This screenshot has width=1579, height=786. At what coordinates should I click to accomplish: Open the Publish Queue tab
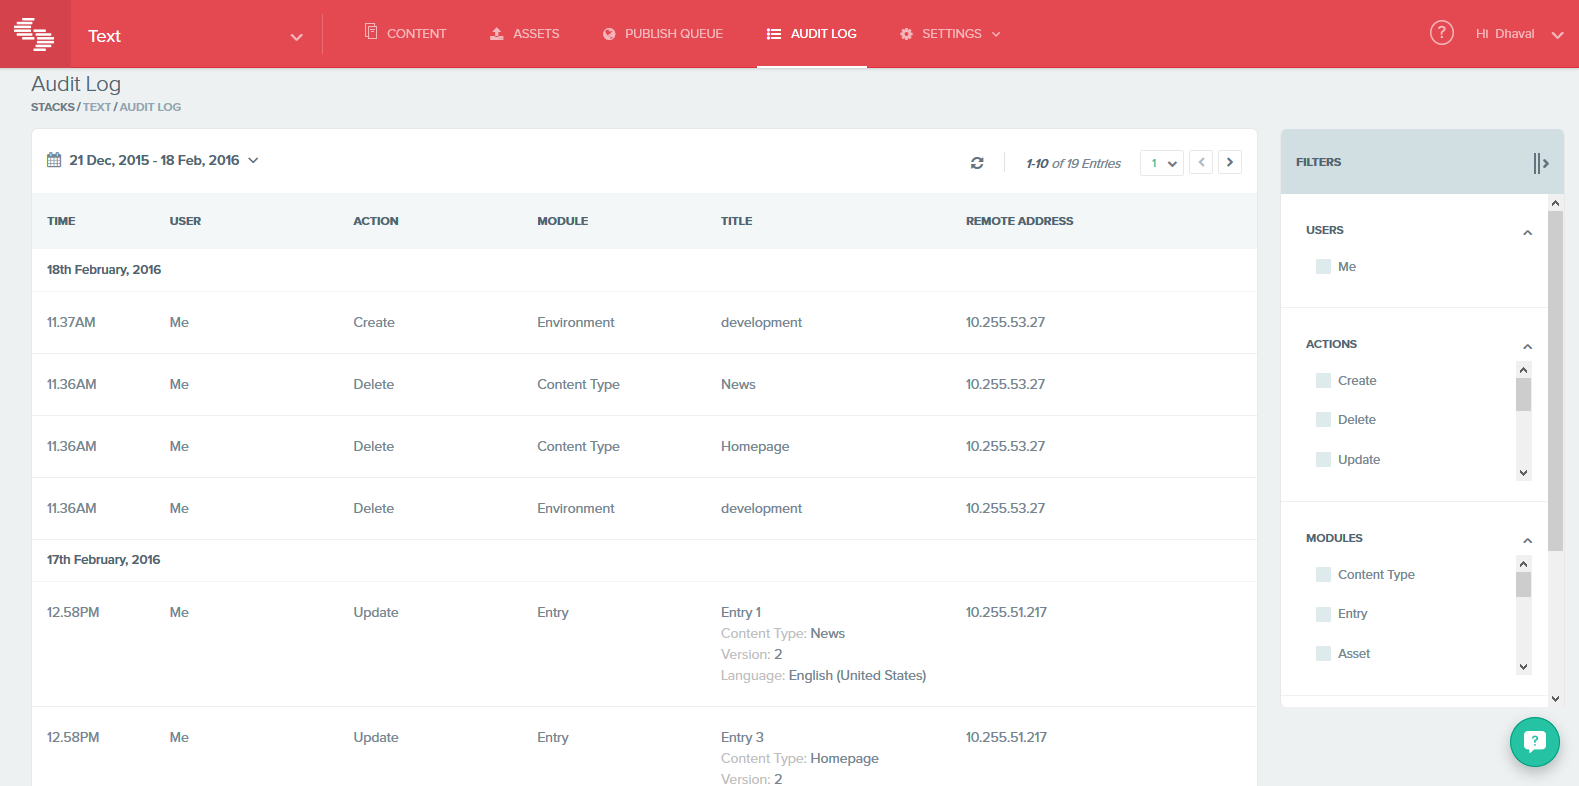[663, 33]
